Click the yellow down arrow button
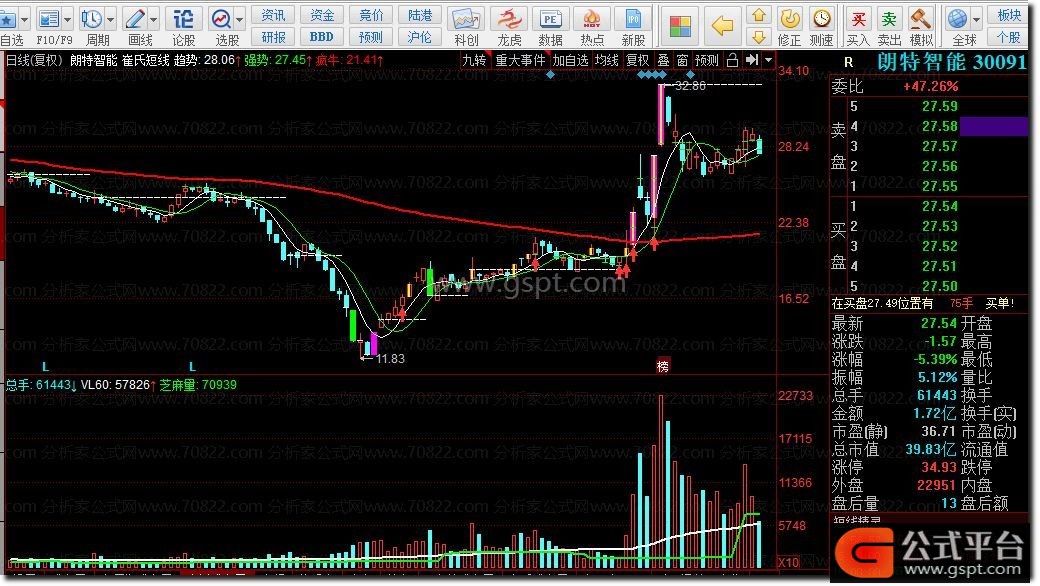 pyautogui.click(x=759, y=36)
